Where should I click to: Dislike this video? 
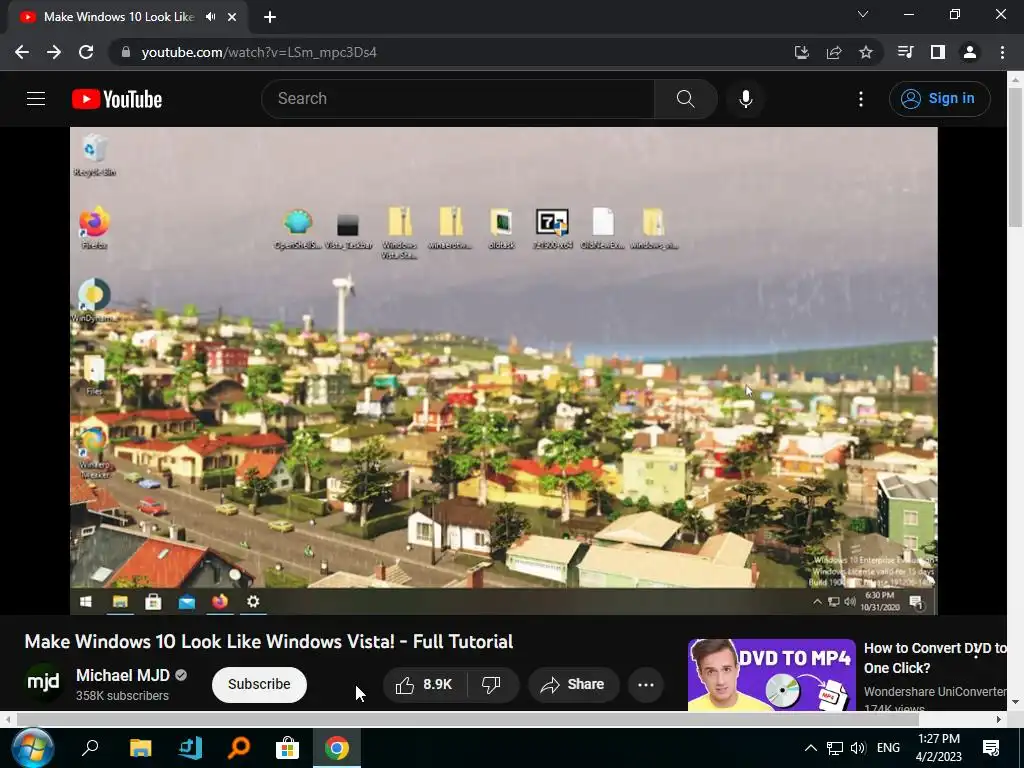(x=492, y=684)
